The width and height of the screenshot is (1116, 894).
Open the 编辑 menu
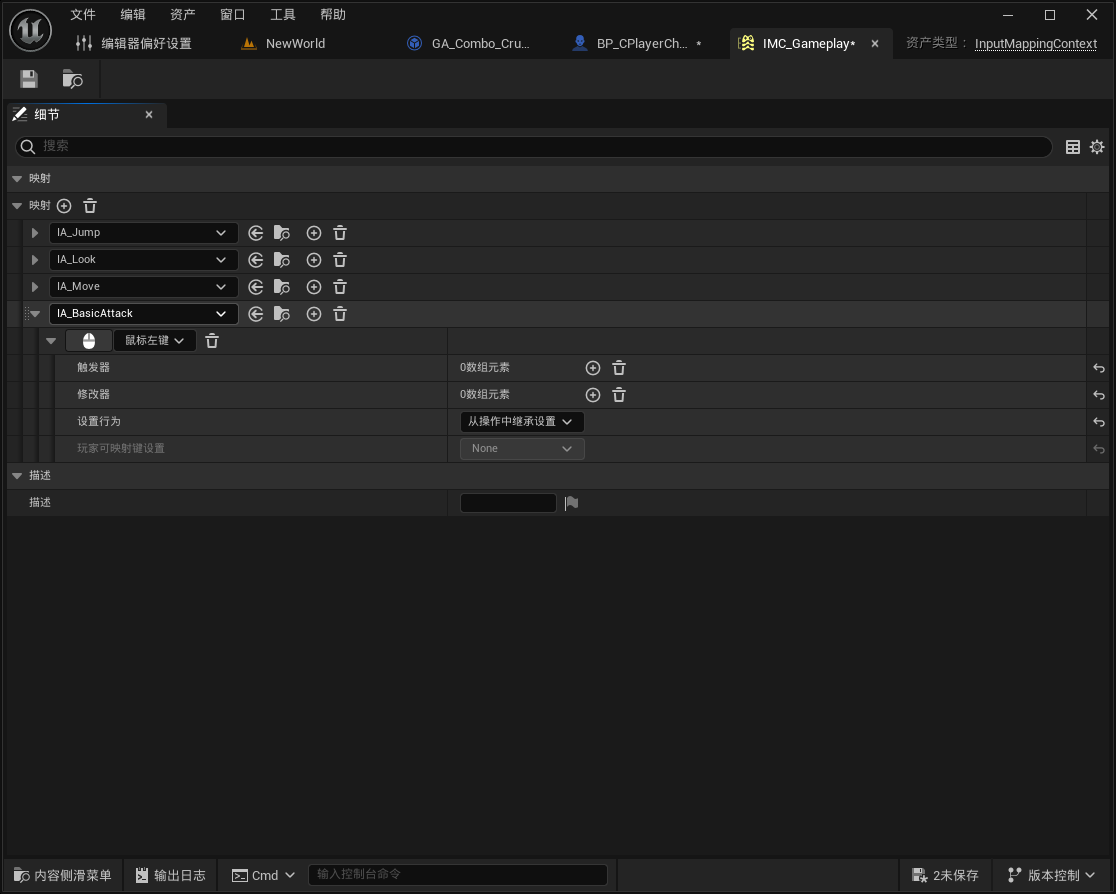click(131, 14)
